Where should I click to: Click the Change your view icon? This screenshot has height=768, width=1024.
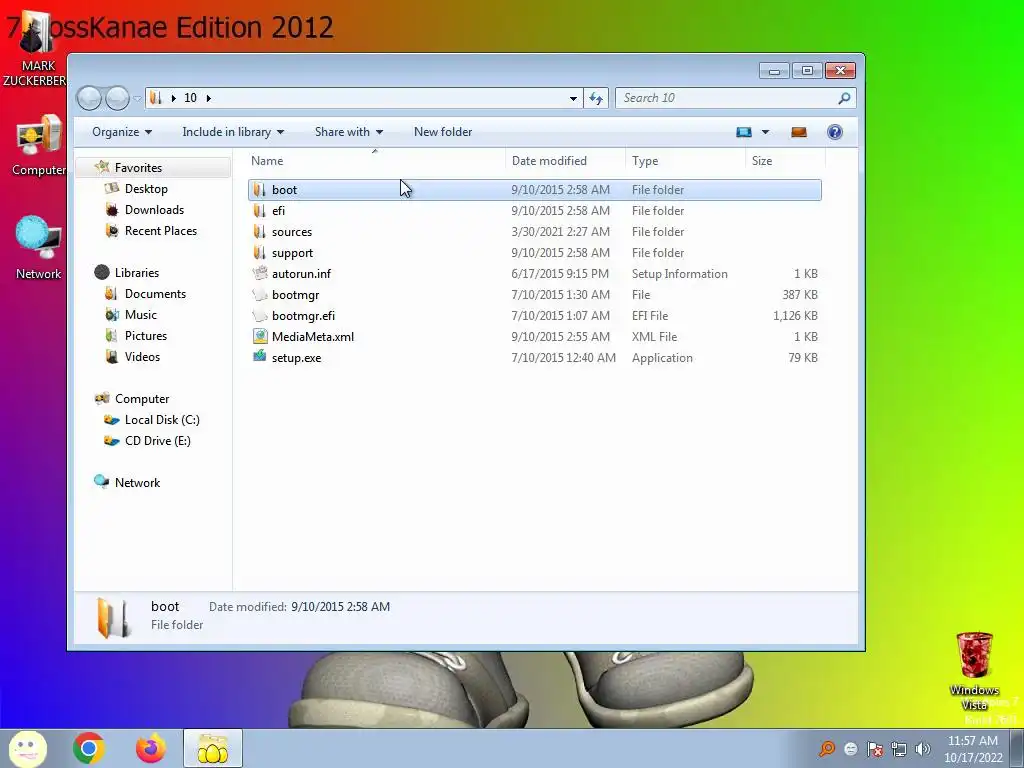pos(744,133)
